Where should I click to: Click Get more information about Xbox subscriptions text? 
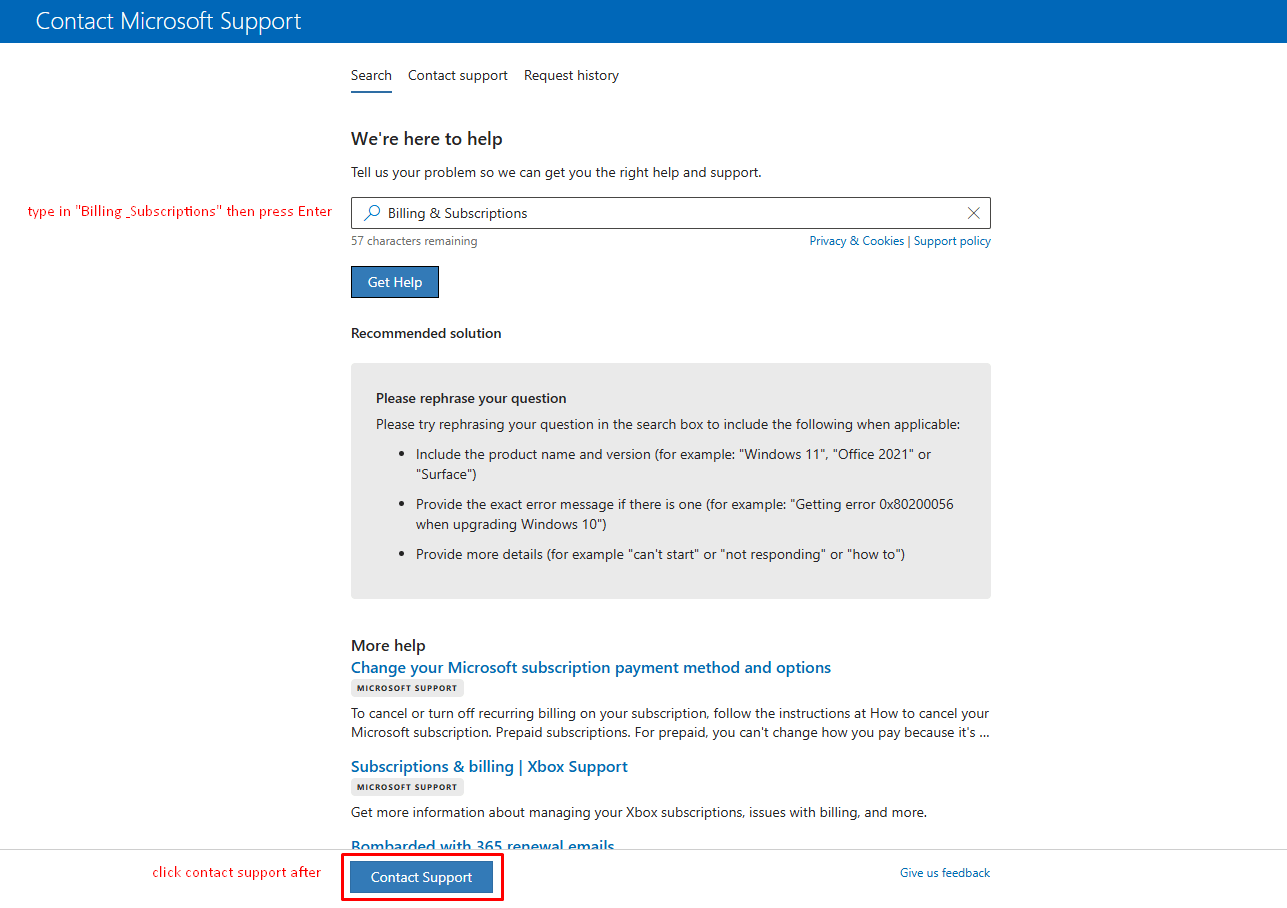click(639, 812)
